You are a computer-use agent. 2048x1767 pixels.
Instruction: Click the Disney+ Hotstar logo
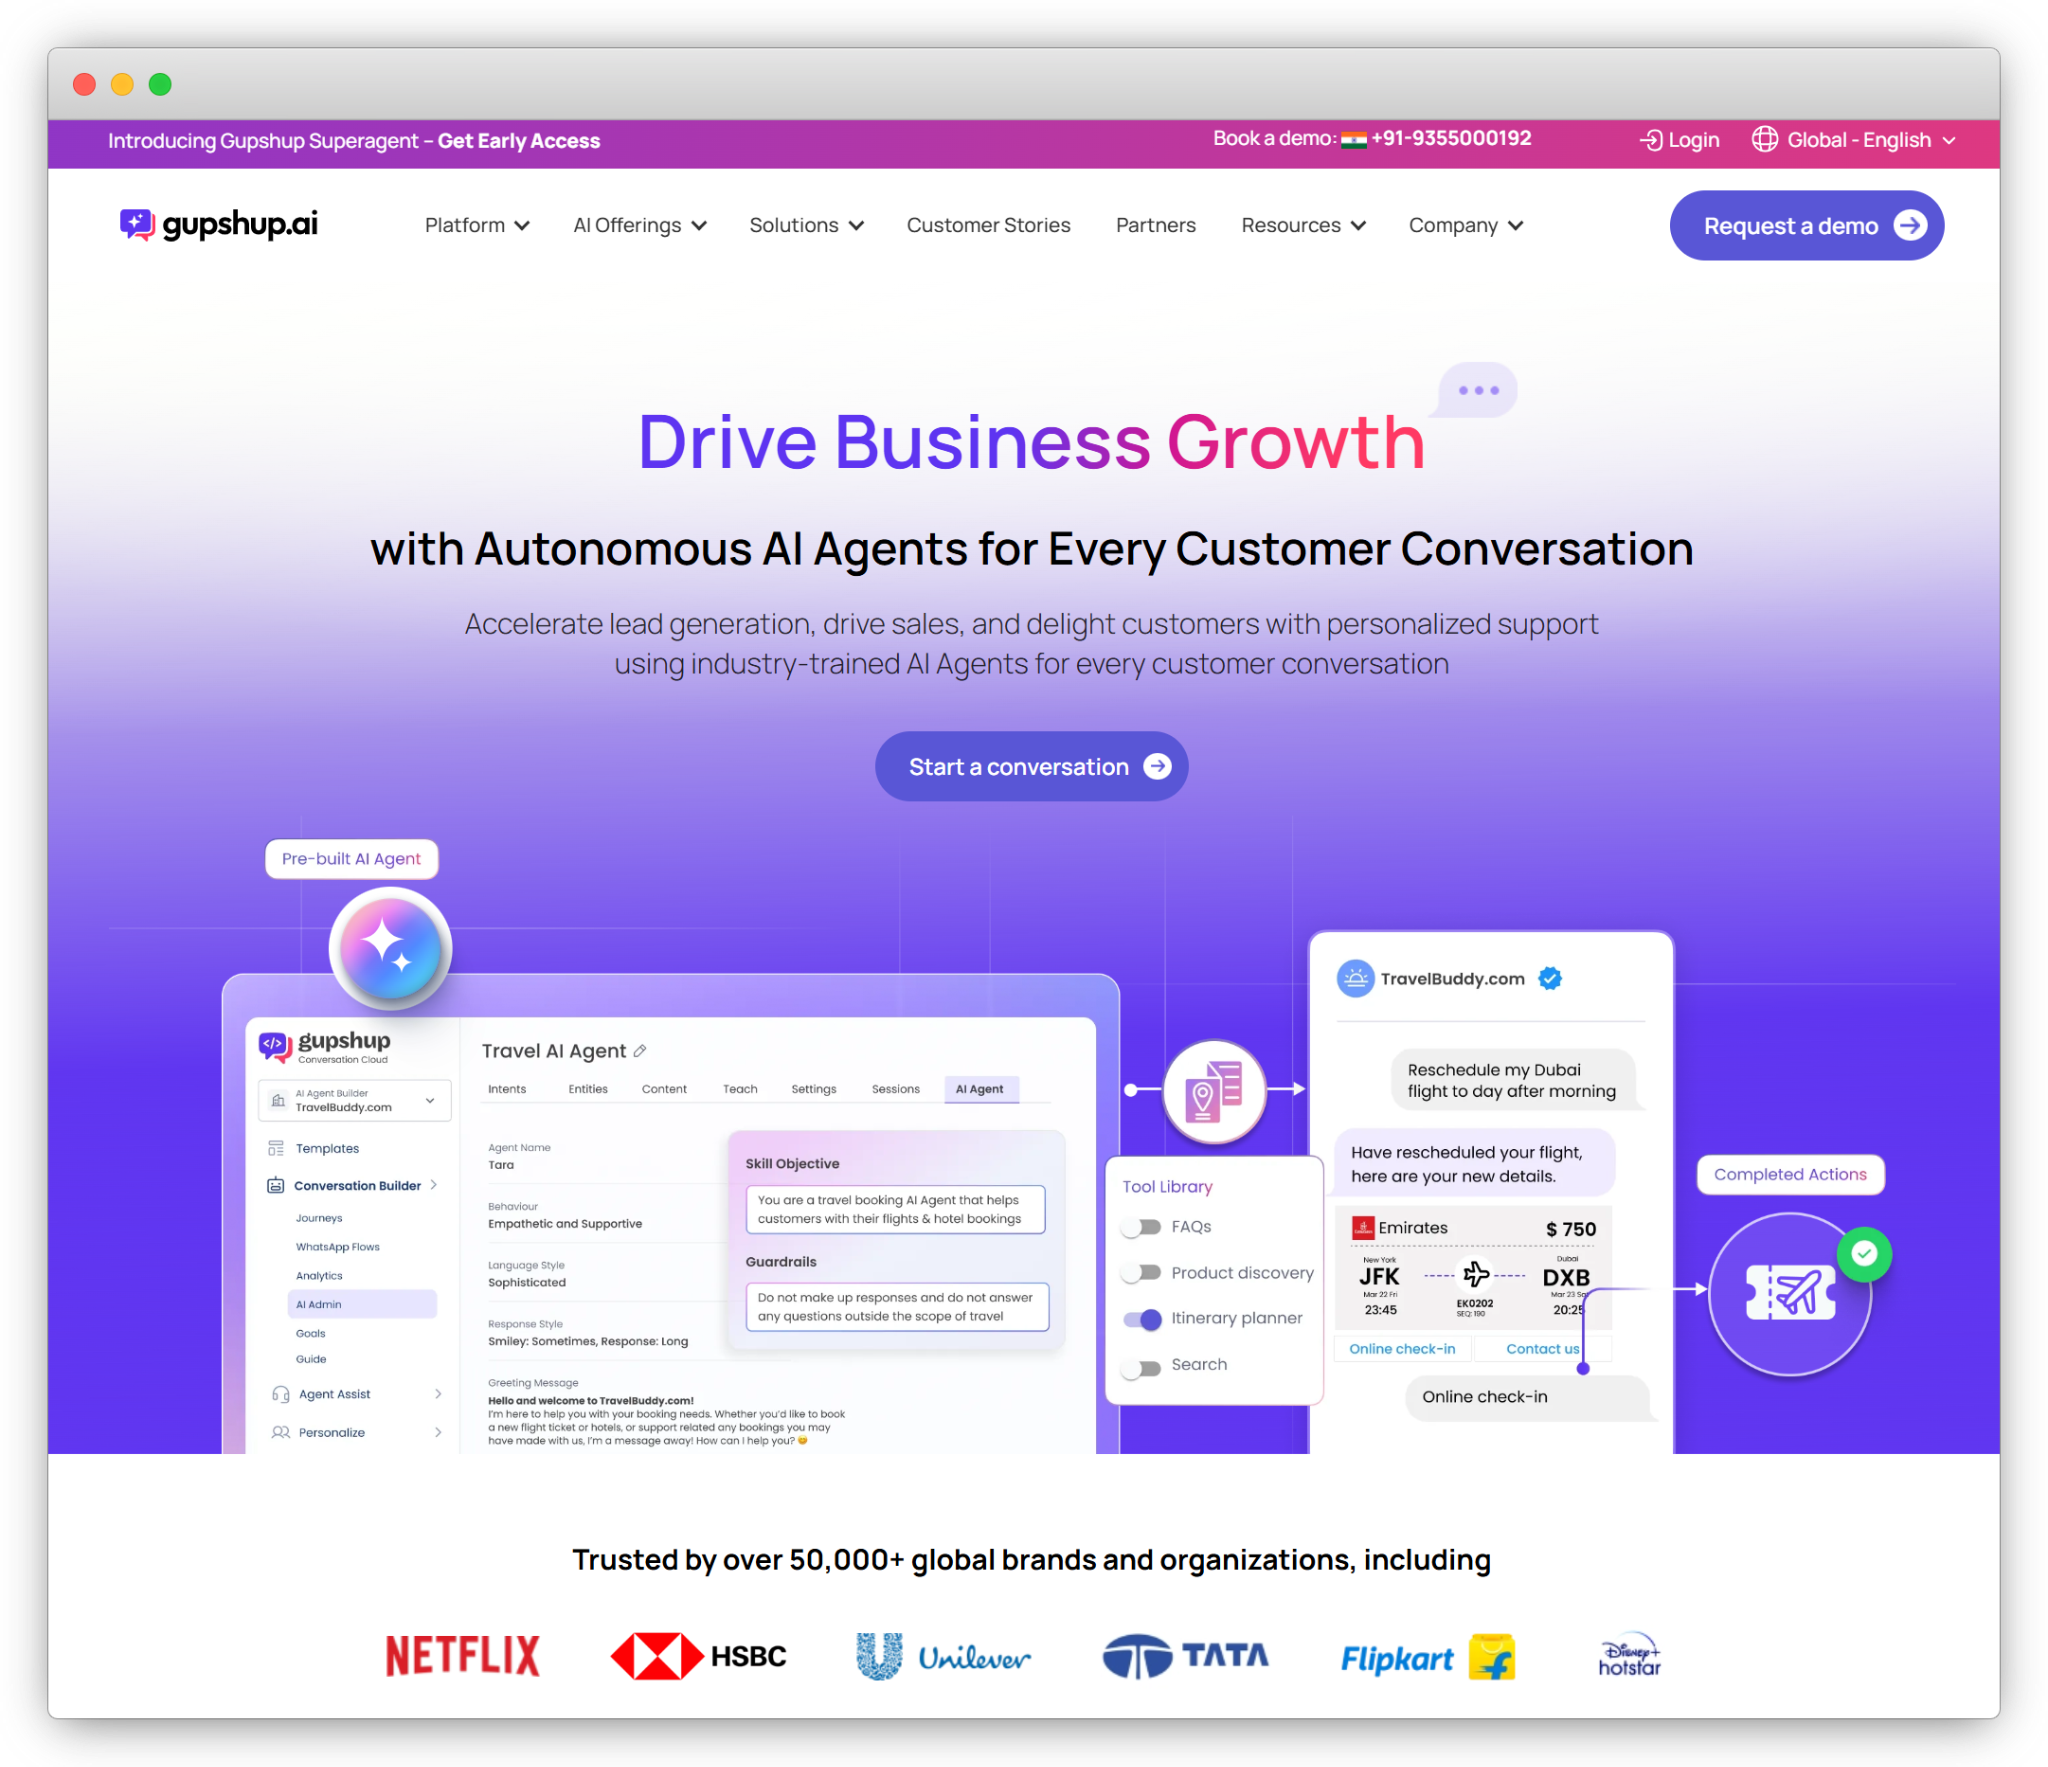point(1629,1656)
